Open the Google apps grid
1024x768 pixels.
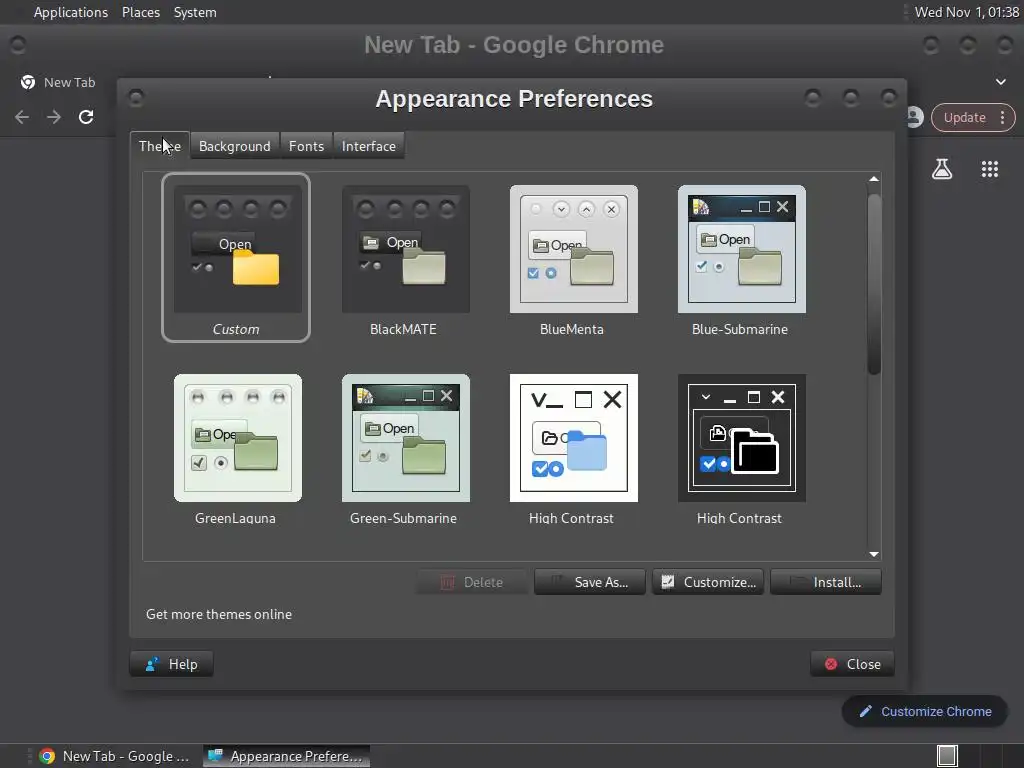click(990, 169)
